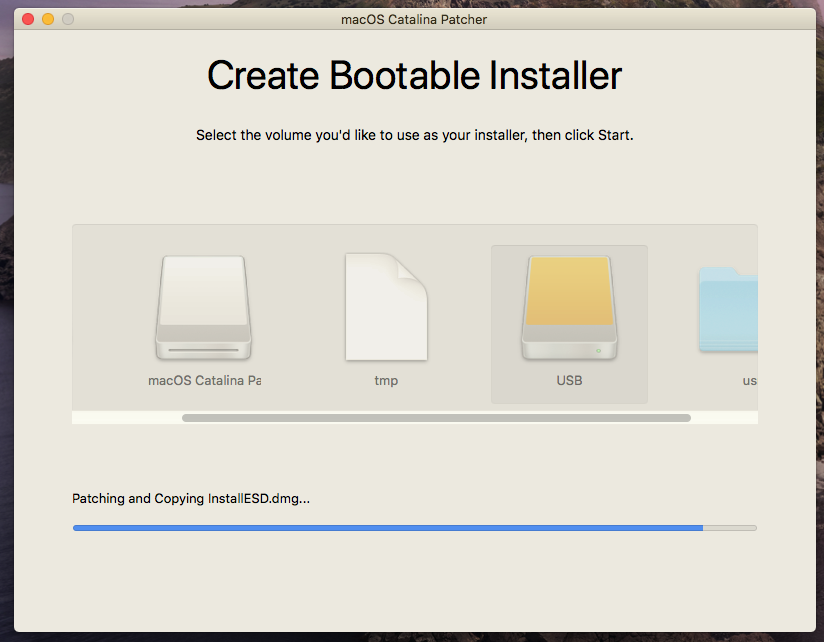The height and width of the screenshot is (642, 824).
Task: Click the 'Select the volume you'd like' instruction text
Action: coord(415,136)
